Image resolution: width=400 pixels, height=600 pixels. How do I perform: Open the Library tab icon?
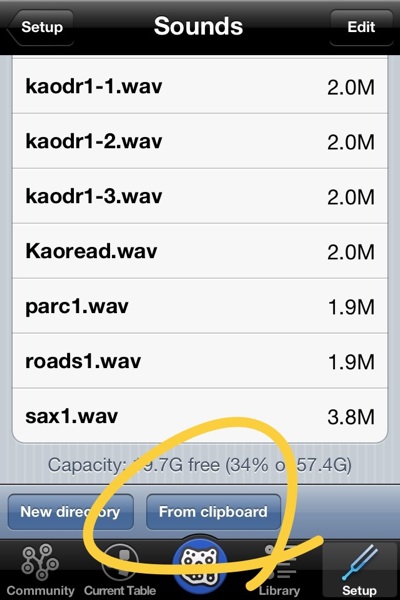click(279, 562)
